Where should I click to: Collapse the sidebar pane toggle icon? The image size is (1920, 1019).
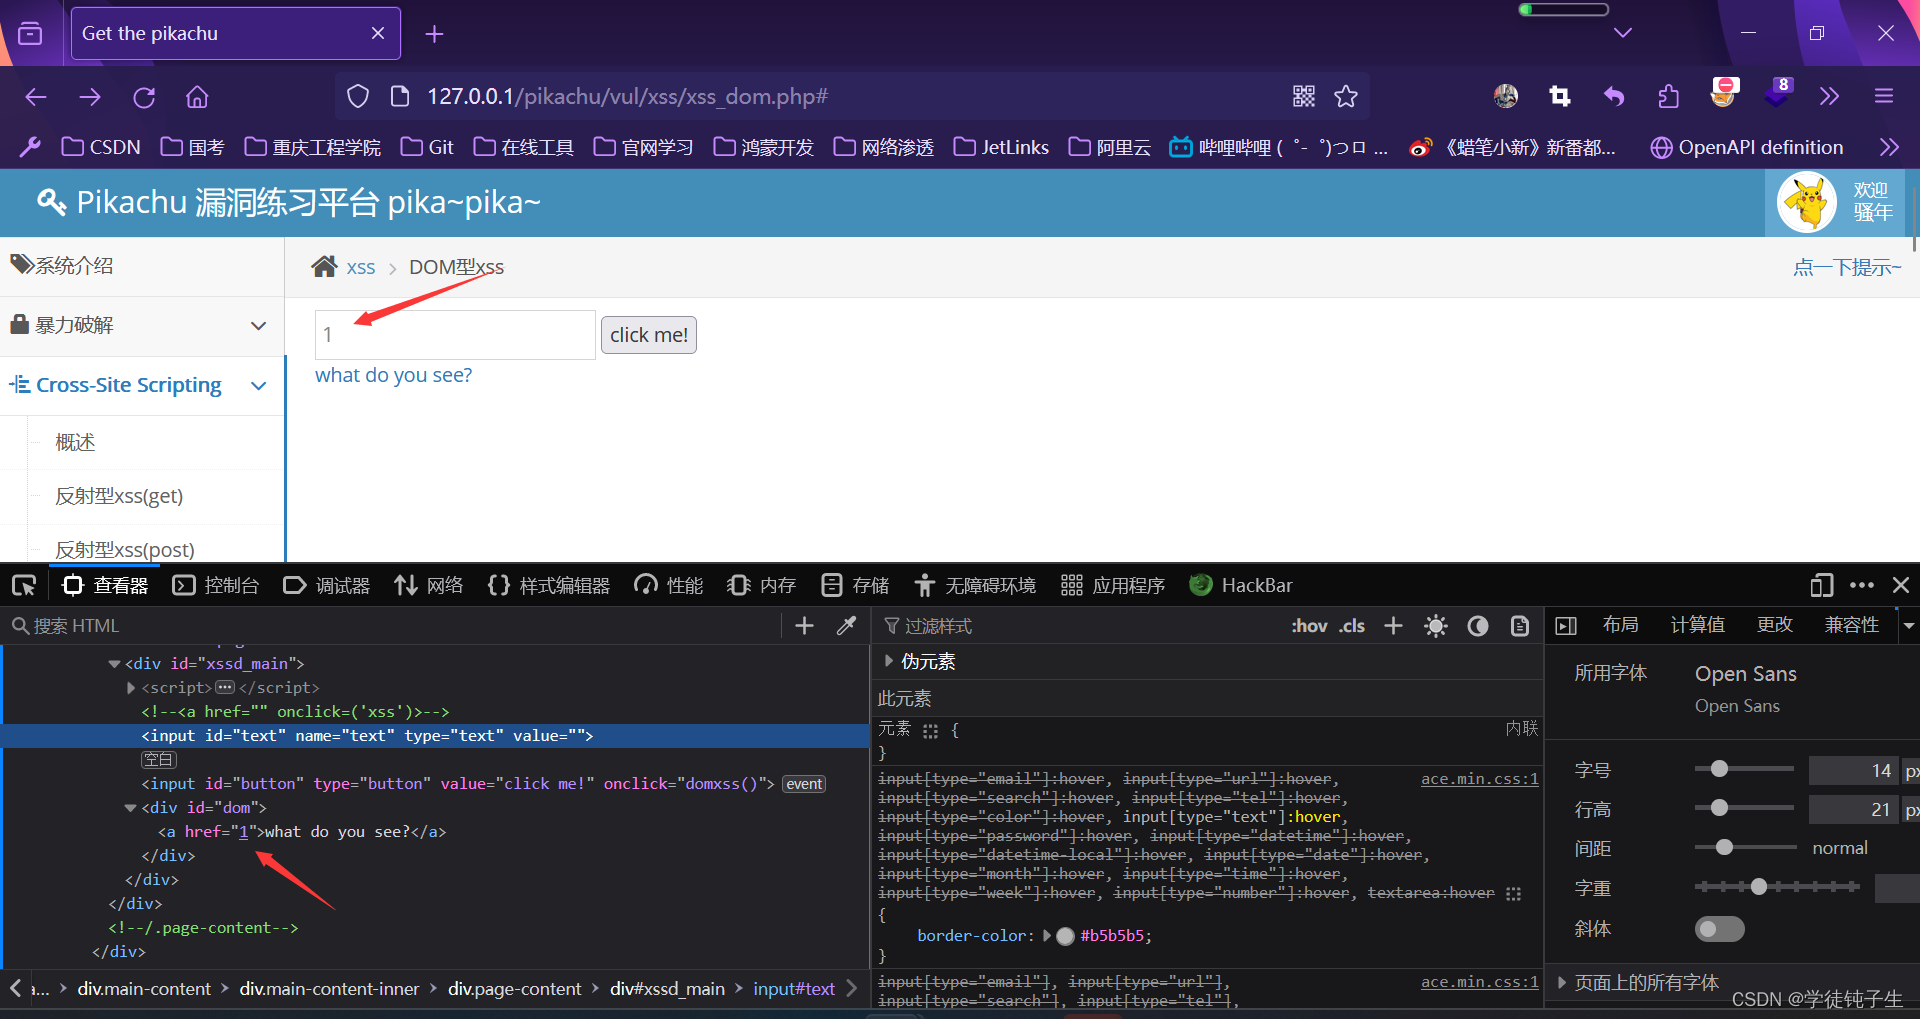tap(1566, 626)
